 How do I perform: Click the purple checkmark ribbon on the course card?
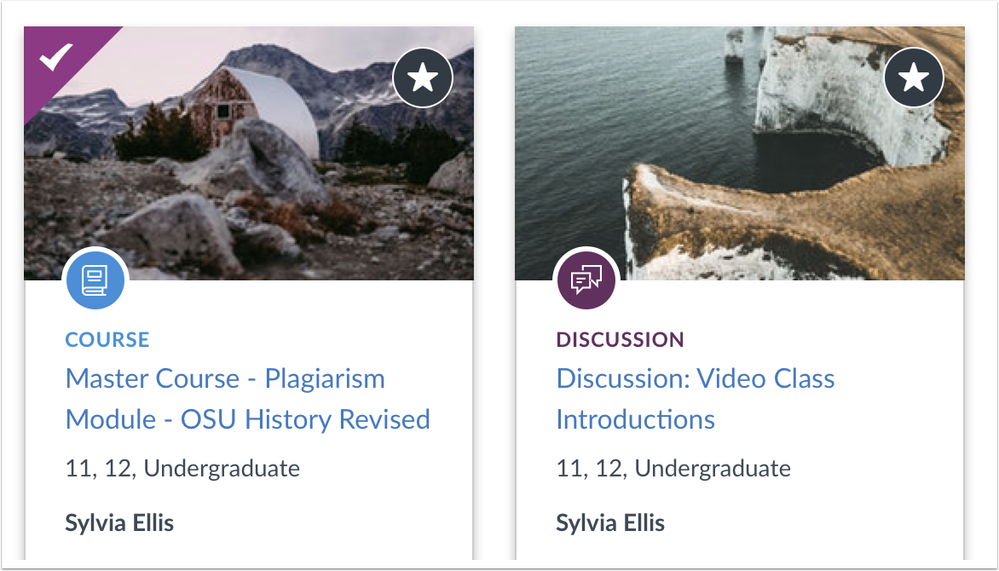(x=55, y=62)
